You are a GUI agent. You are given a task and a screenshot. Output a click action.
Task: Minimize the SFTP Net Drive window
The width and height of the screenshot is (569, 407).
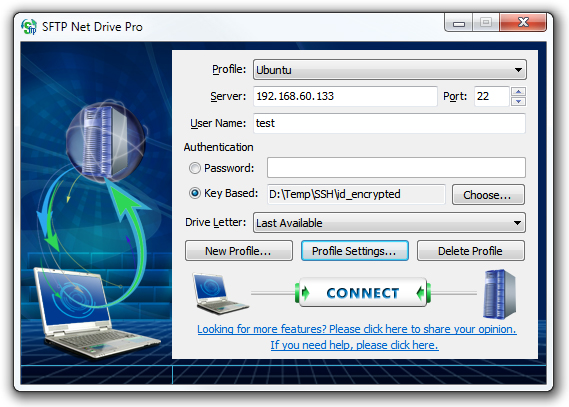(x=459, y=23)
